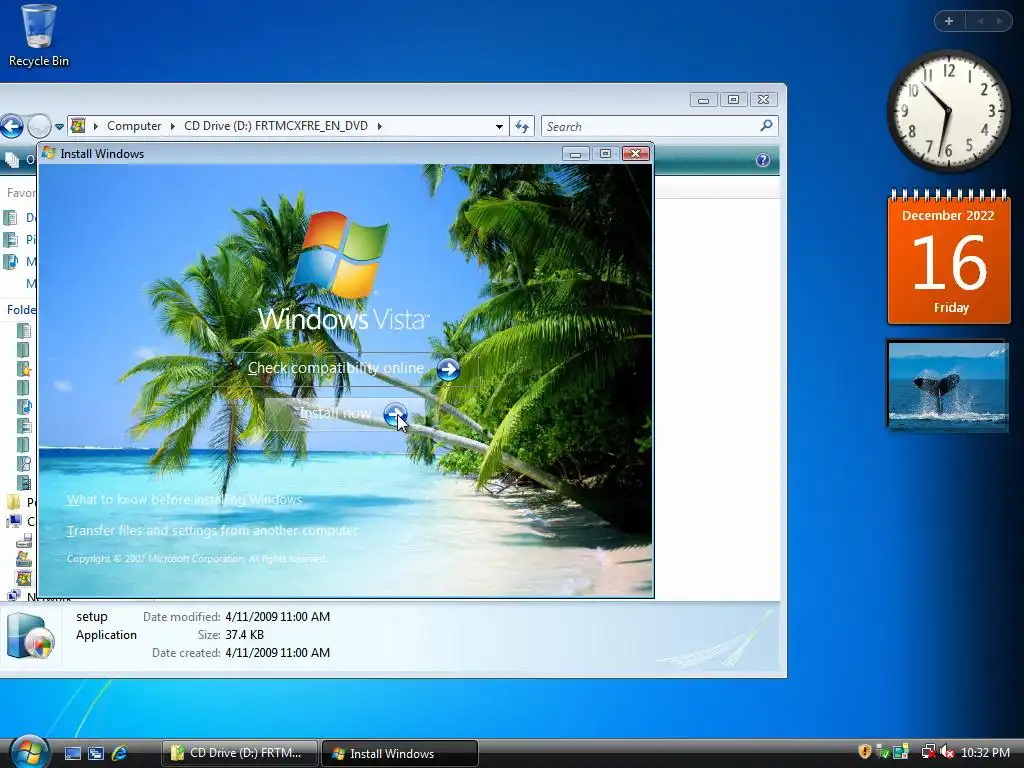Open address bar history dropdown
This screenshot has width=1024, height=768.
pos(499,127)
